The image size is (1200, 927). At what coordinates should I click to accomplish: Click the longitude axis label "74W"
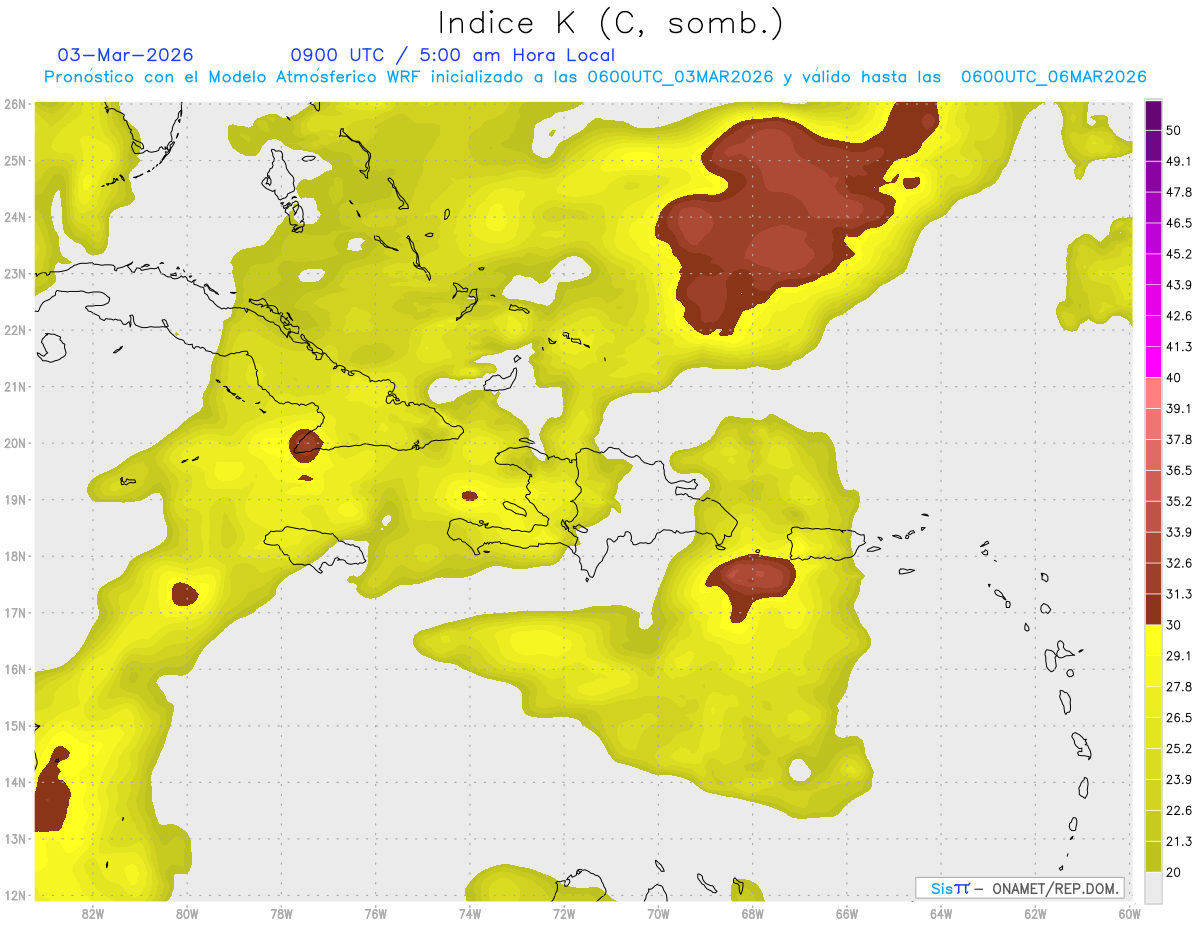pos(470,913)
